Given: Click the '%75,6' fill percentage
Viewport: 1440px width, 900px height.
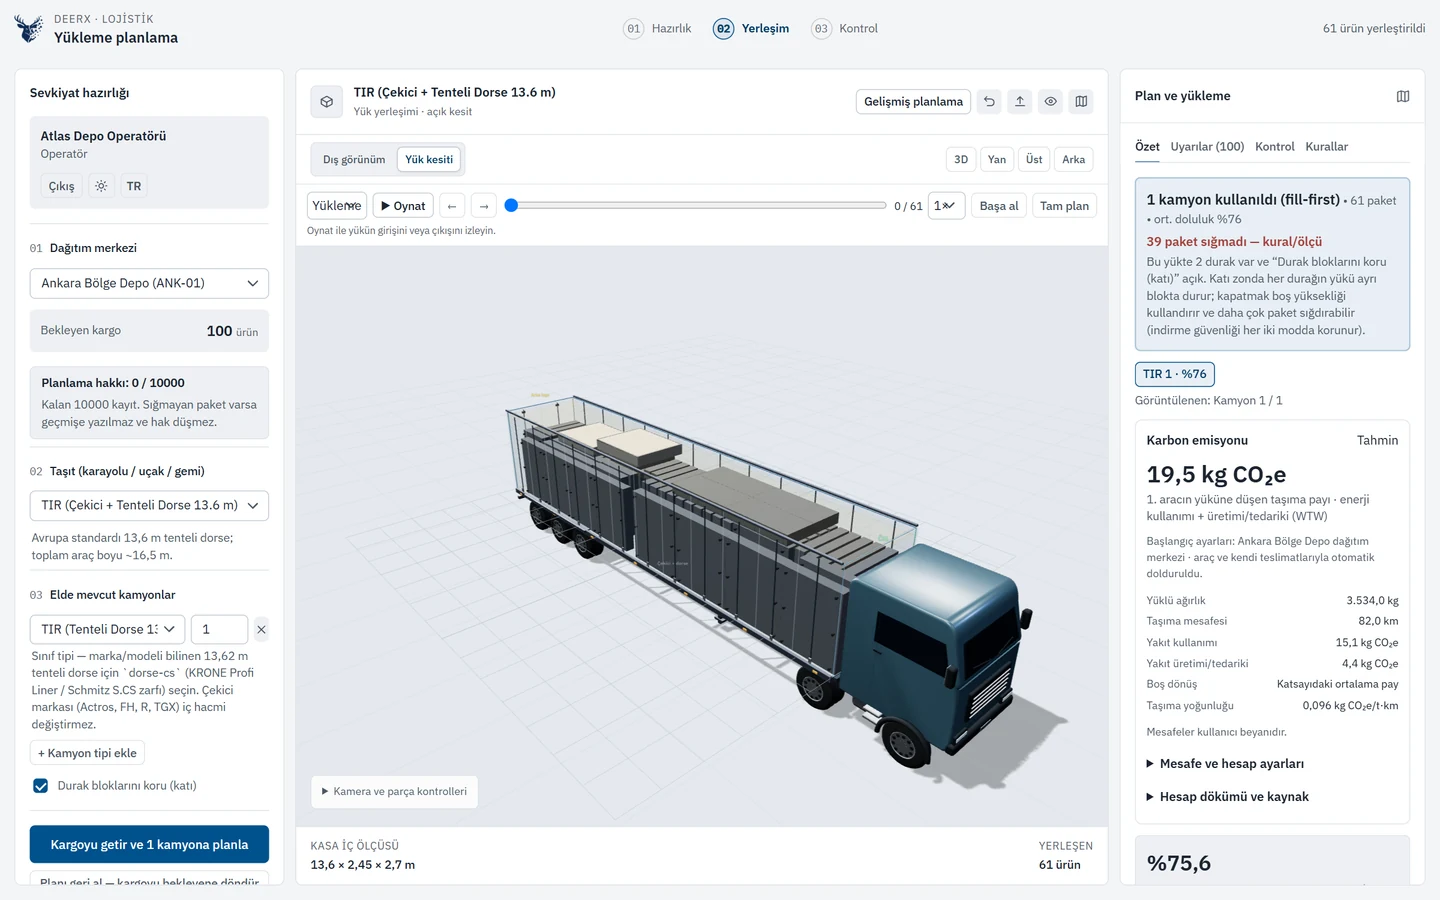Looking at the screenshot, I should [x=1178, y=863].
